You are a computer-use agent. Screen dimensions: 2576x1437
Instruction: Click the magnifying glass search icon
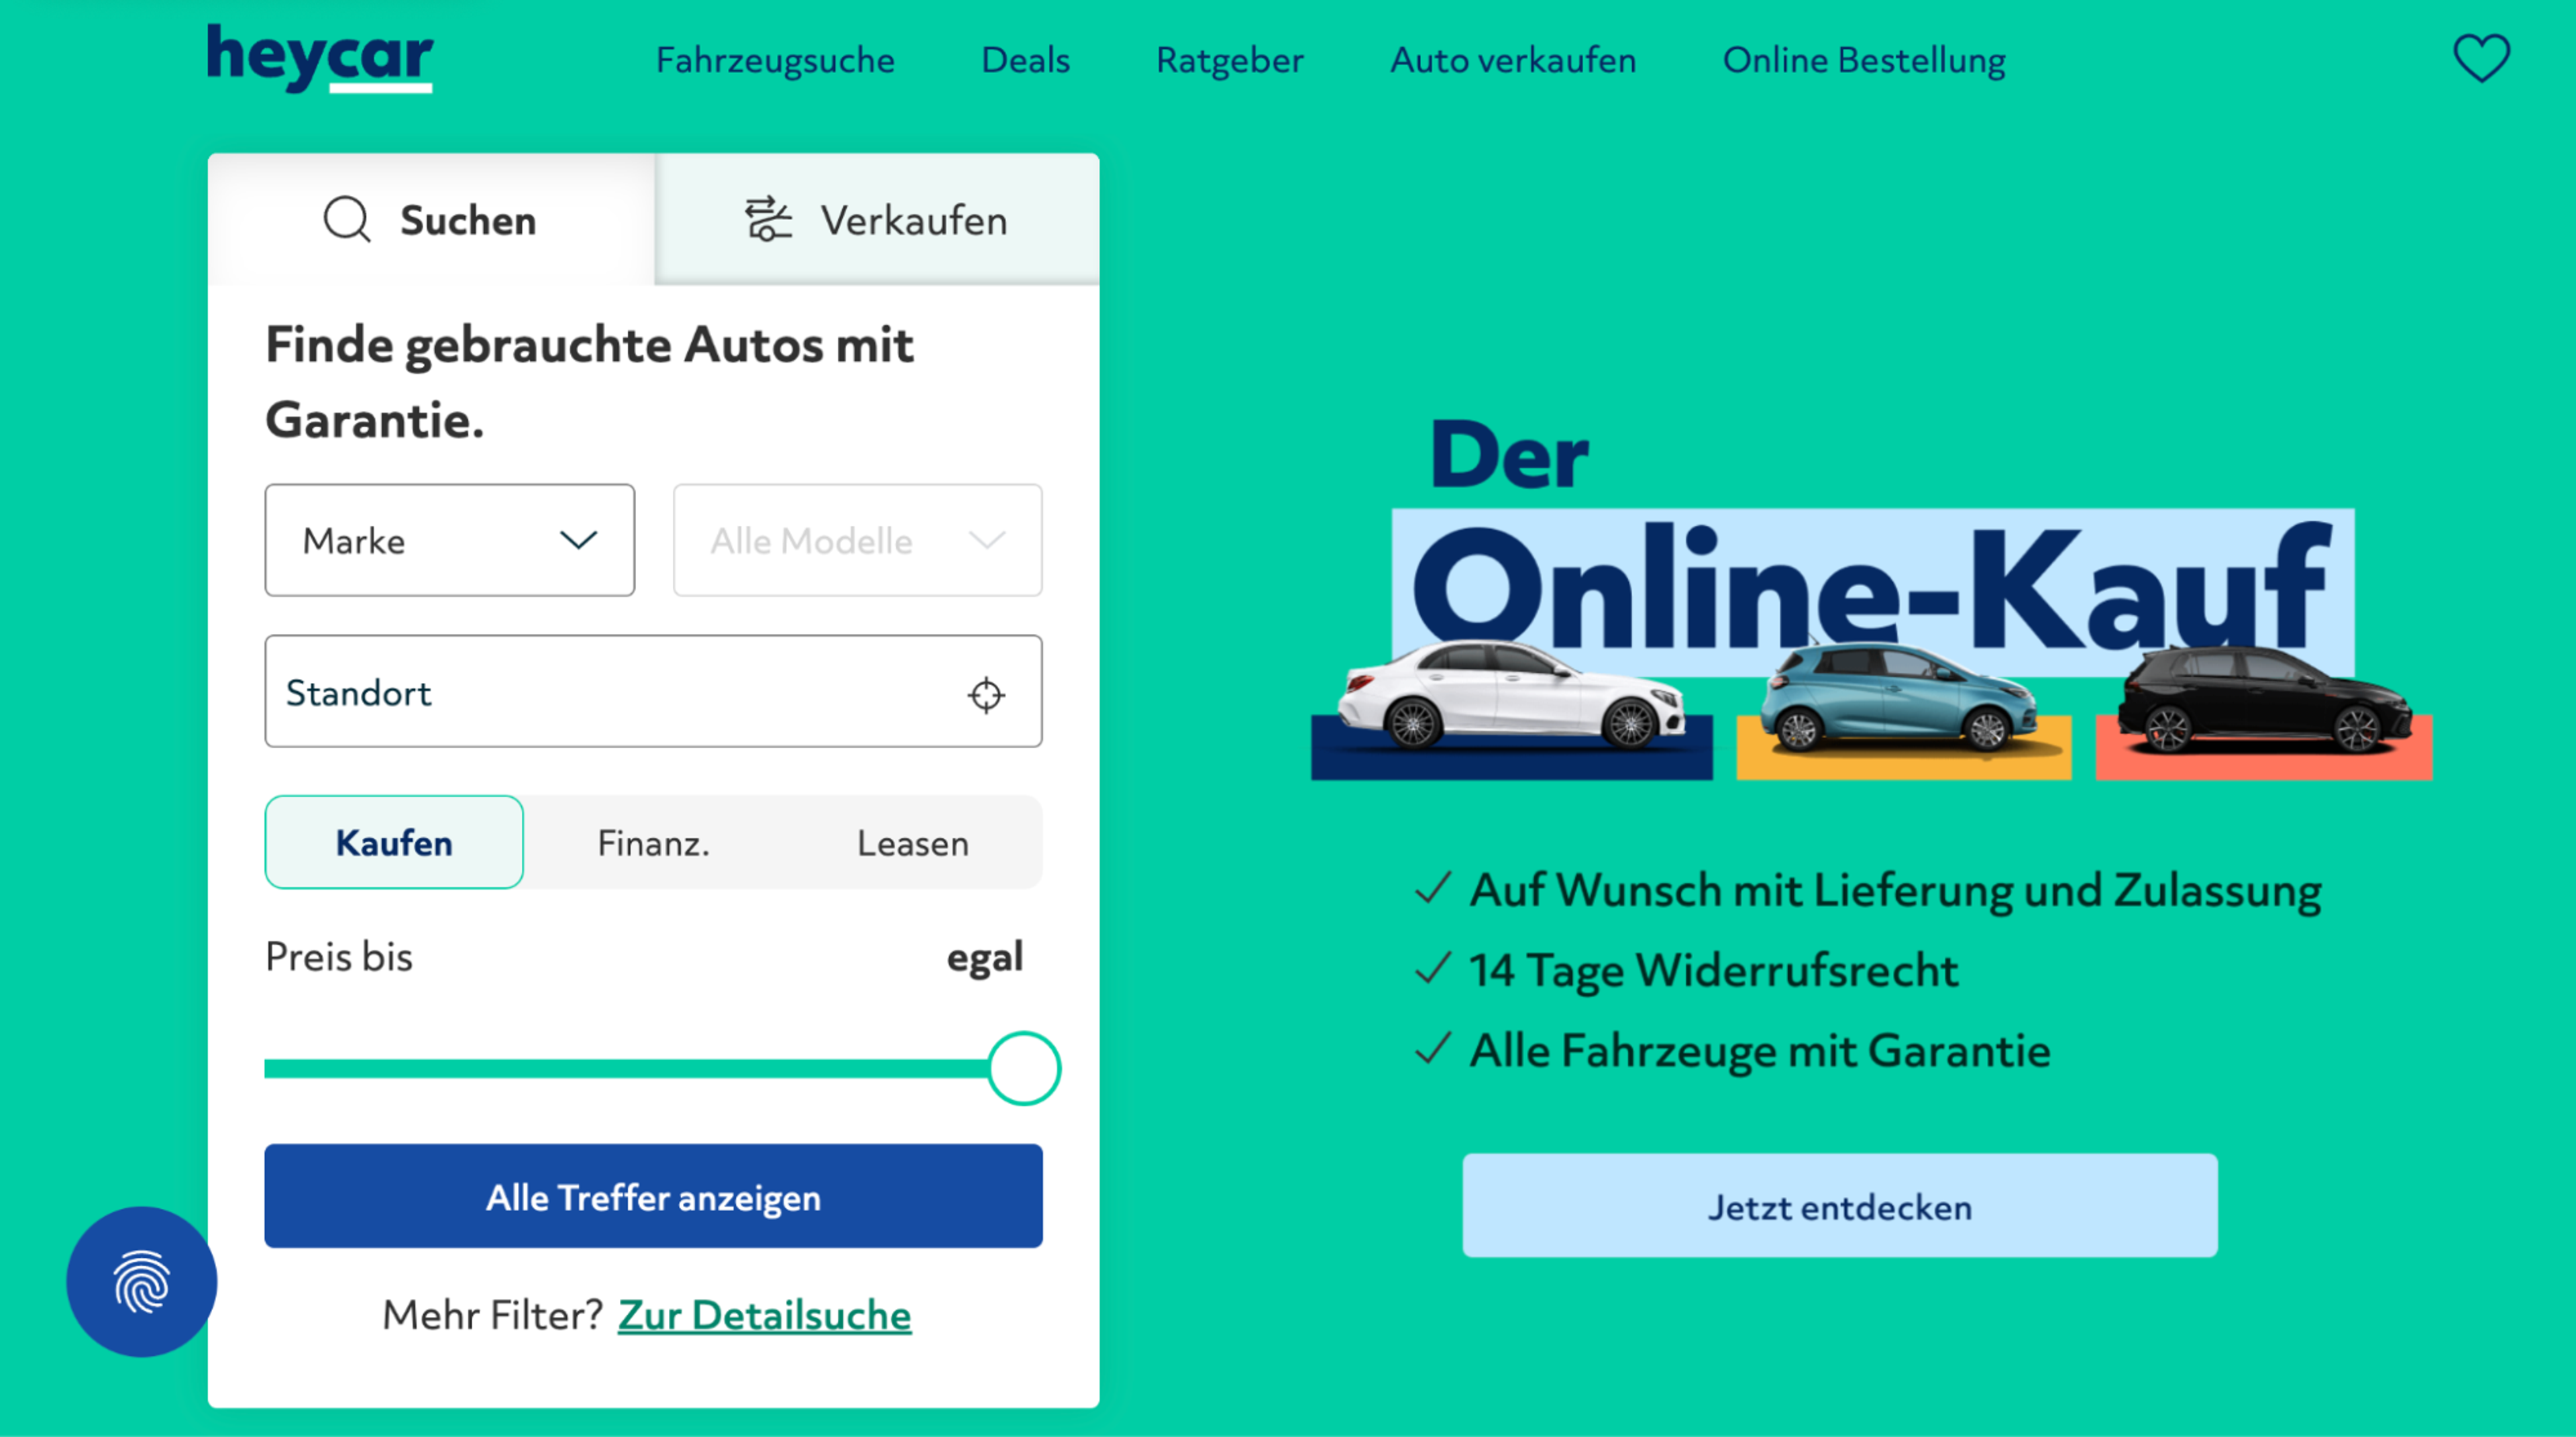(347, 219)
